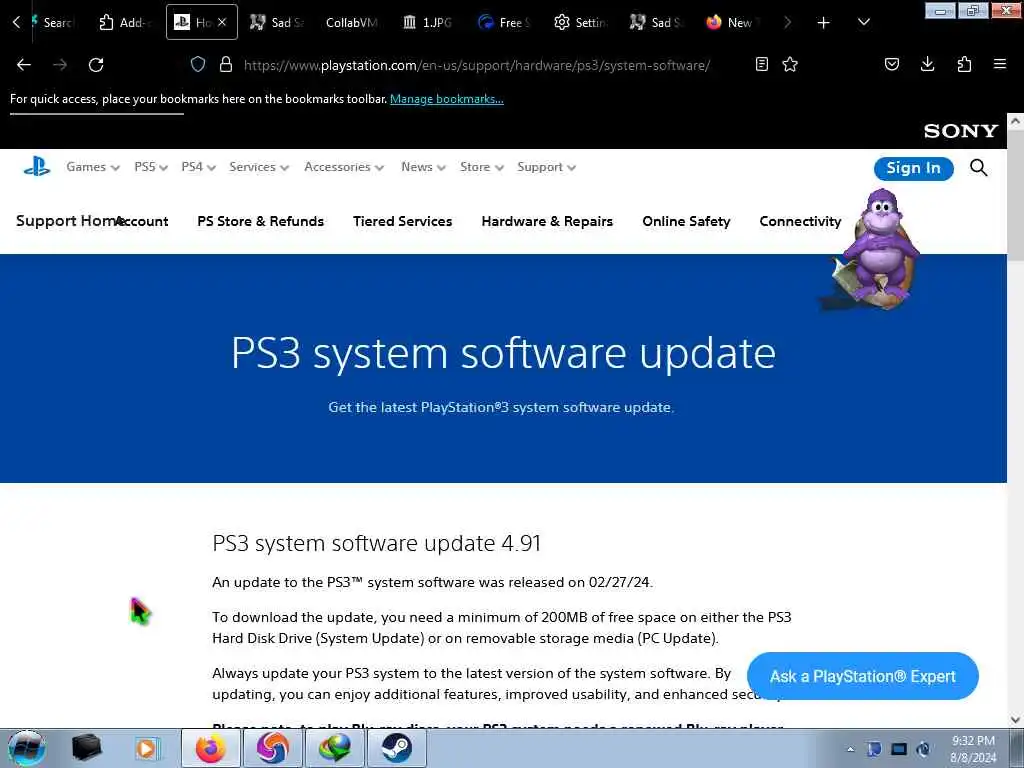Switch to the Add-ons tab
The height and width of the screenshot is (768, 1024).
click(124, 22)
